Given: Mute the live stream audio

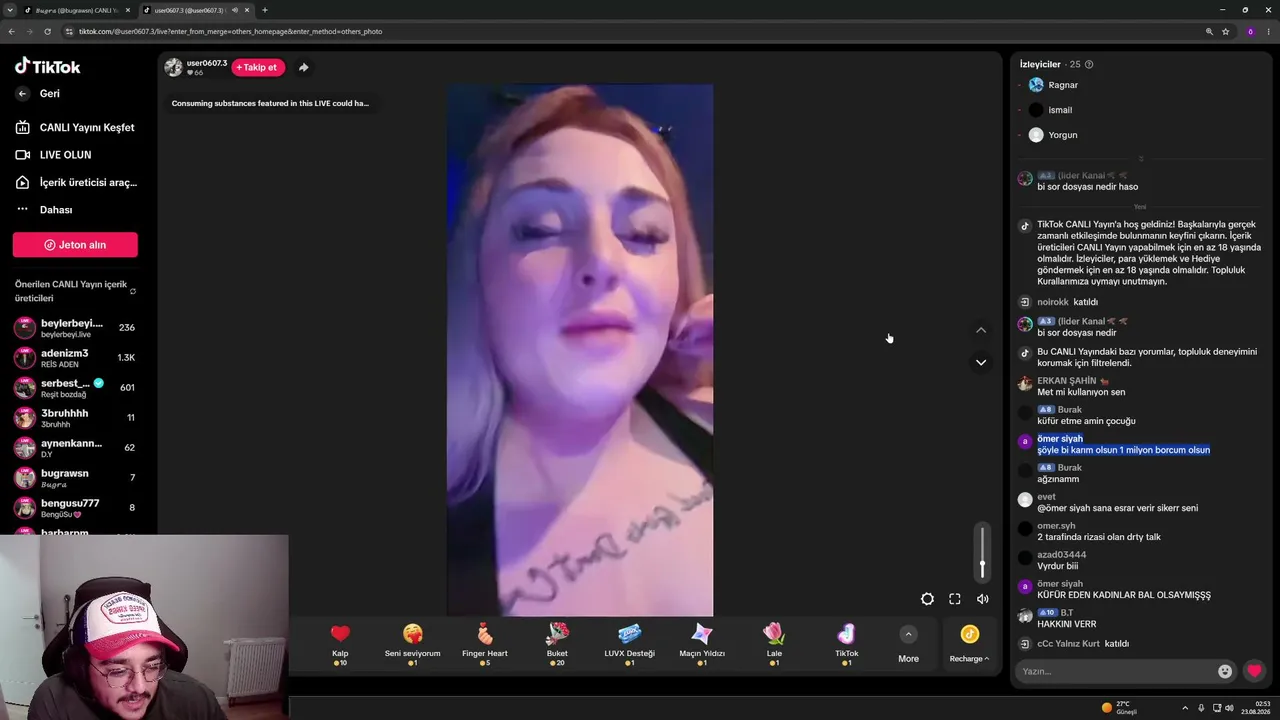Looking at the screenshot, I should (x=983, y=599).
